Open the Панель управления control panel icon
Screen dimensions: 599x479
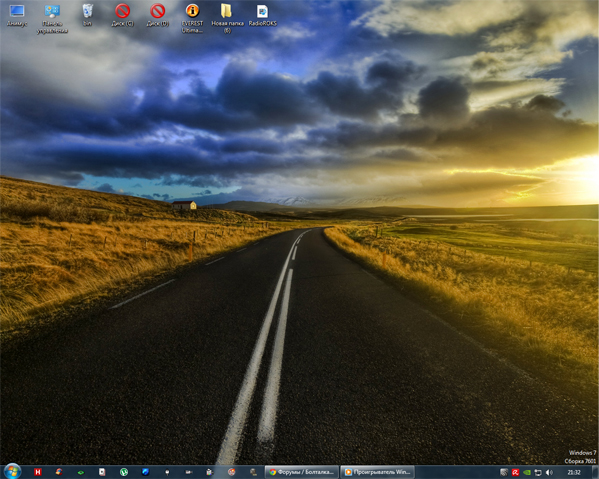(x=52, y=19)
